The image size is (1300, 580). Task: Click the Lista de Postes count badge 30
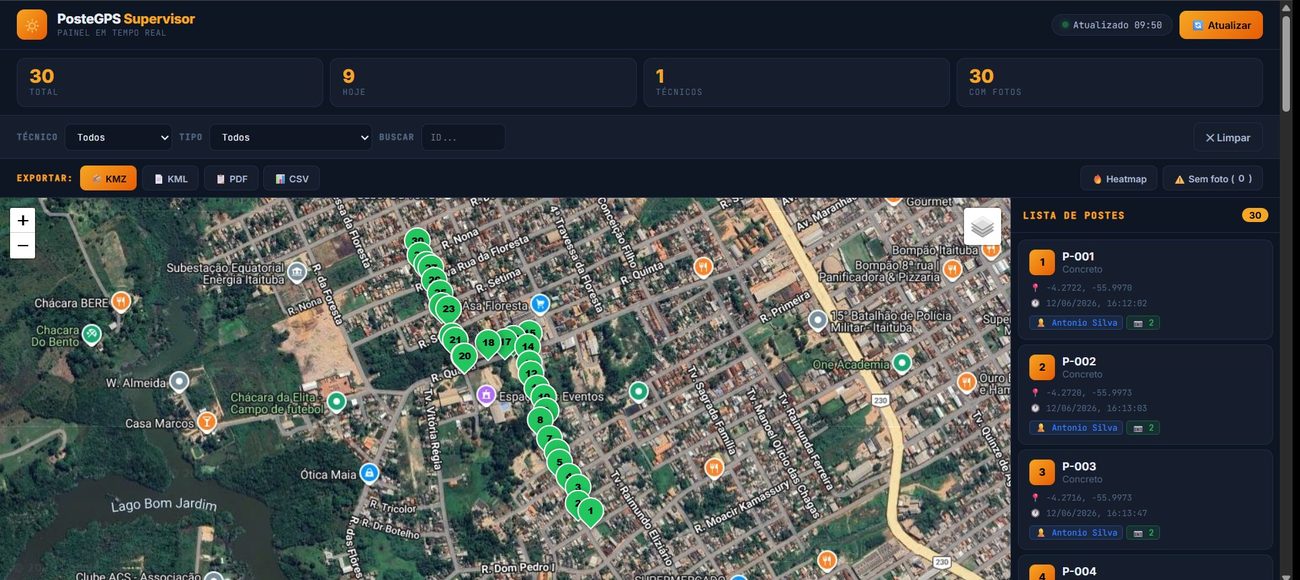1255,215
